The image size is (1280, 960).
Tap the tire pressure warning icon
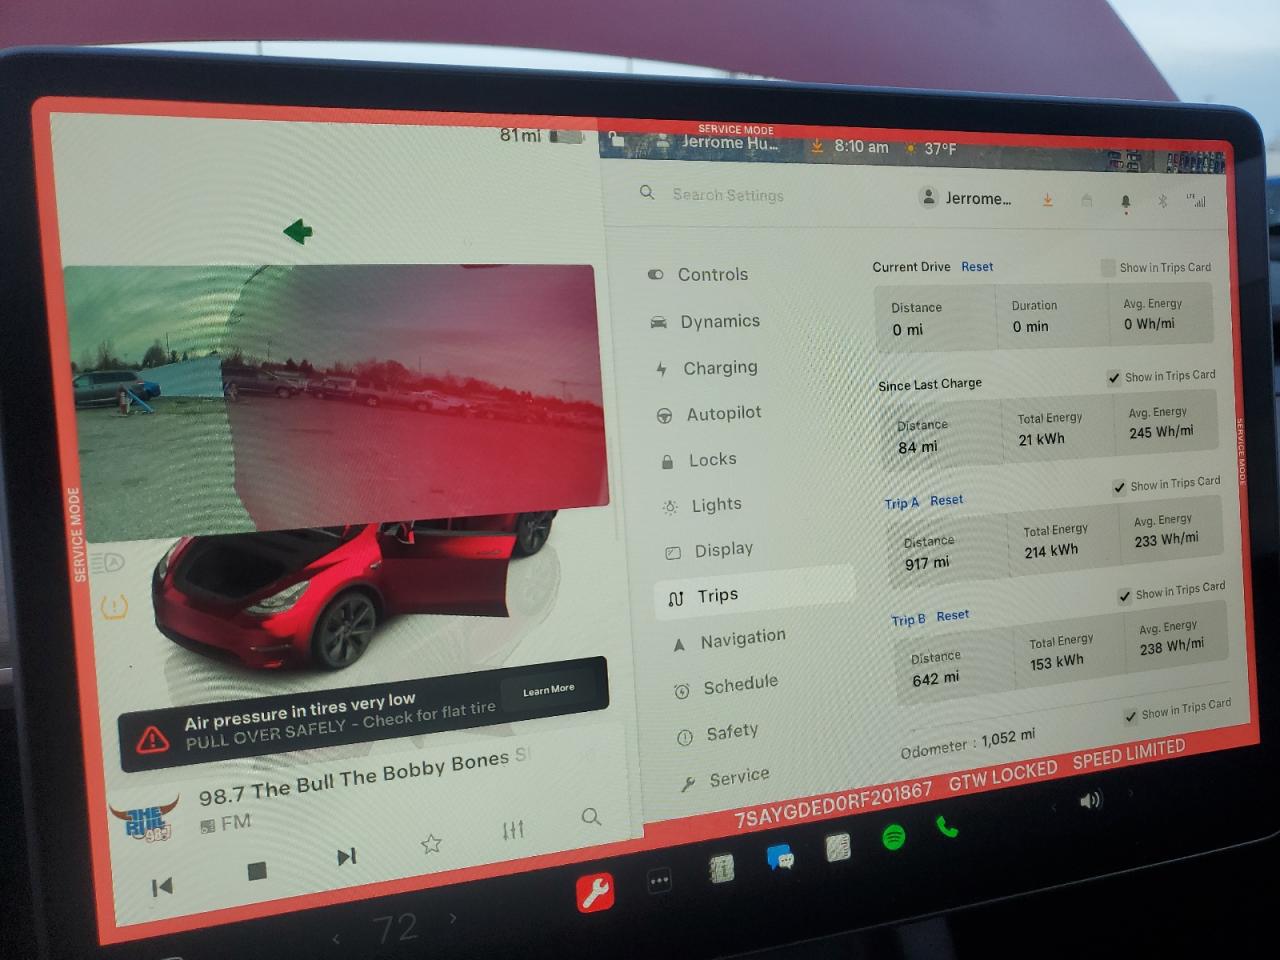[114, 606]
